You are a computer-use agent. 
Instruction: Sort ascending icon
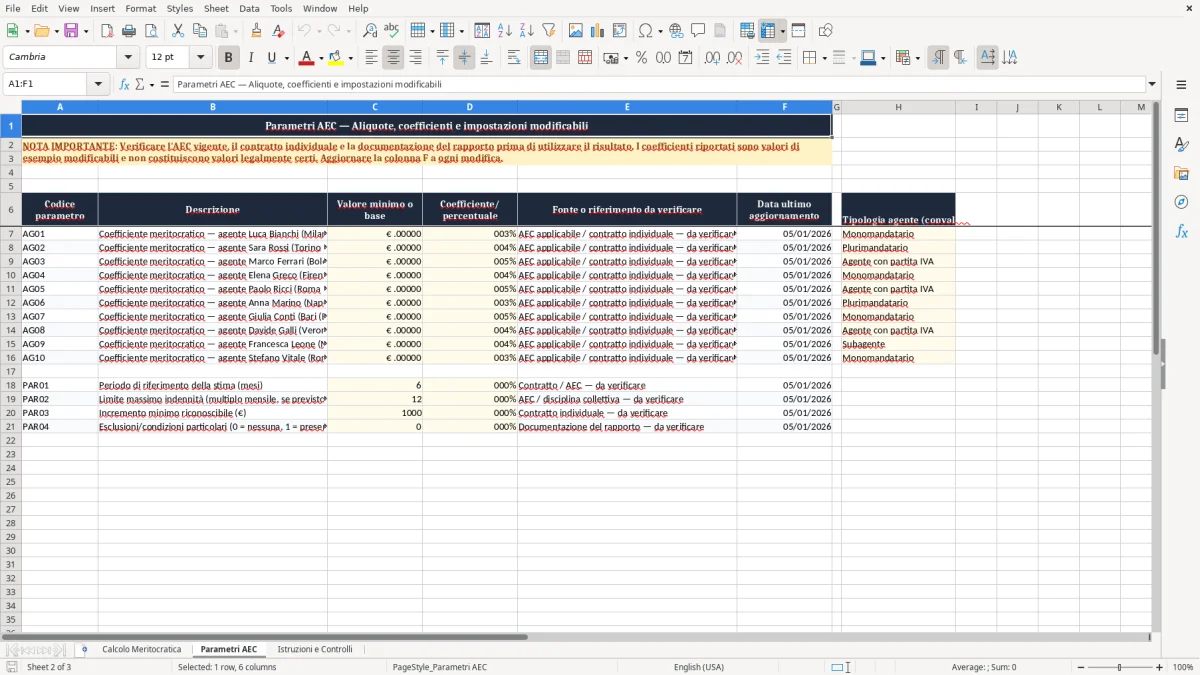tap(504, 31)
